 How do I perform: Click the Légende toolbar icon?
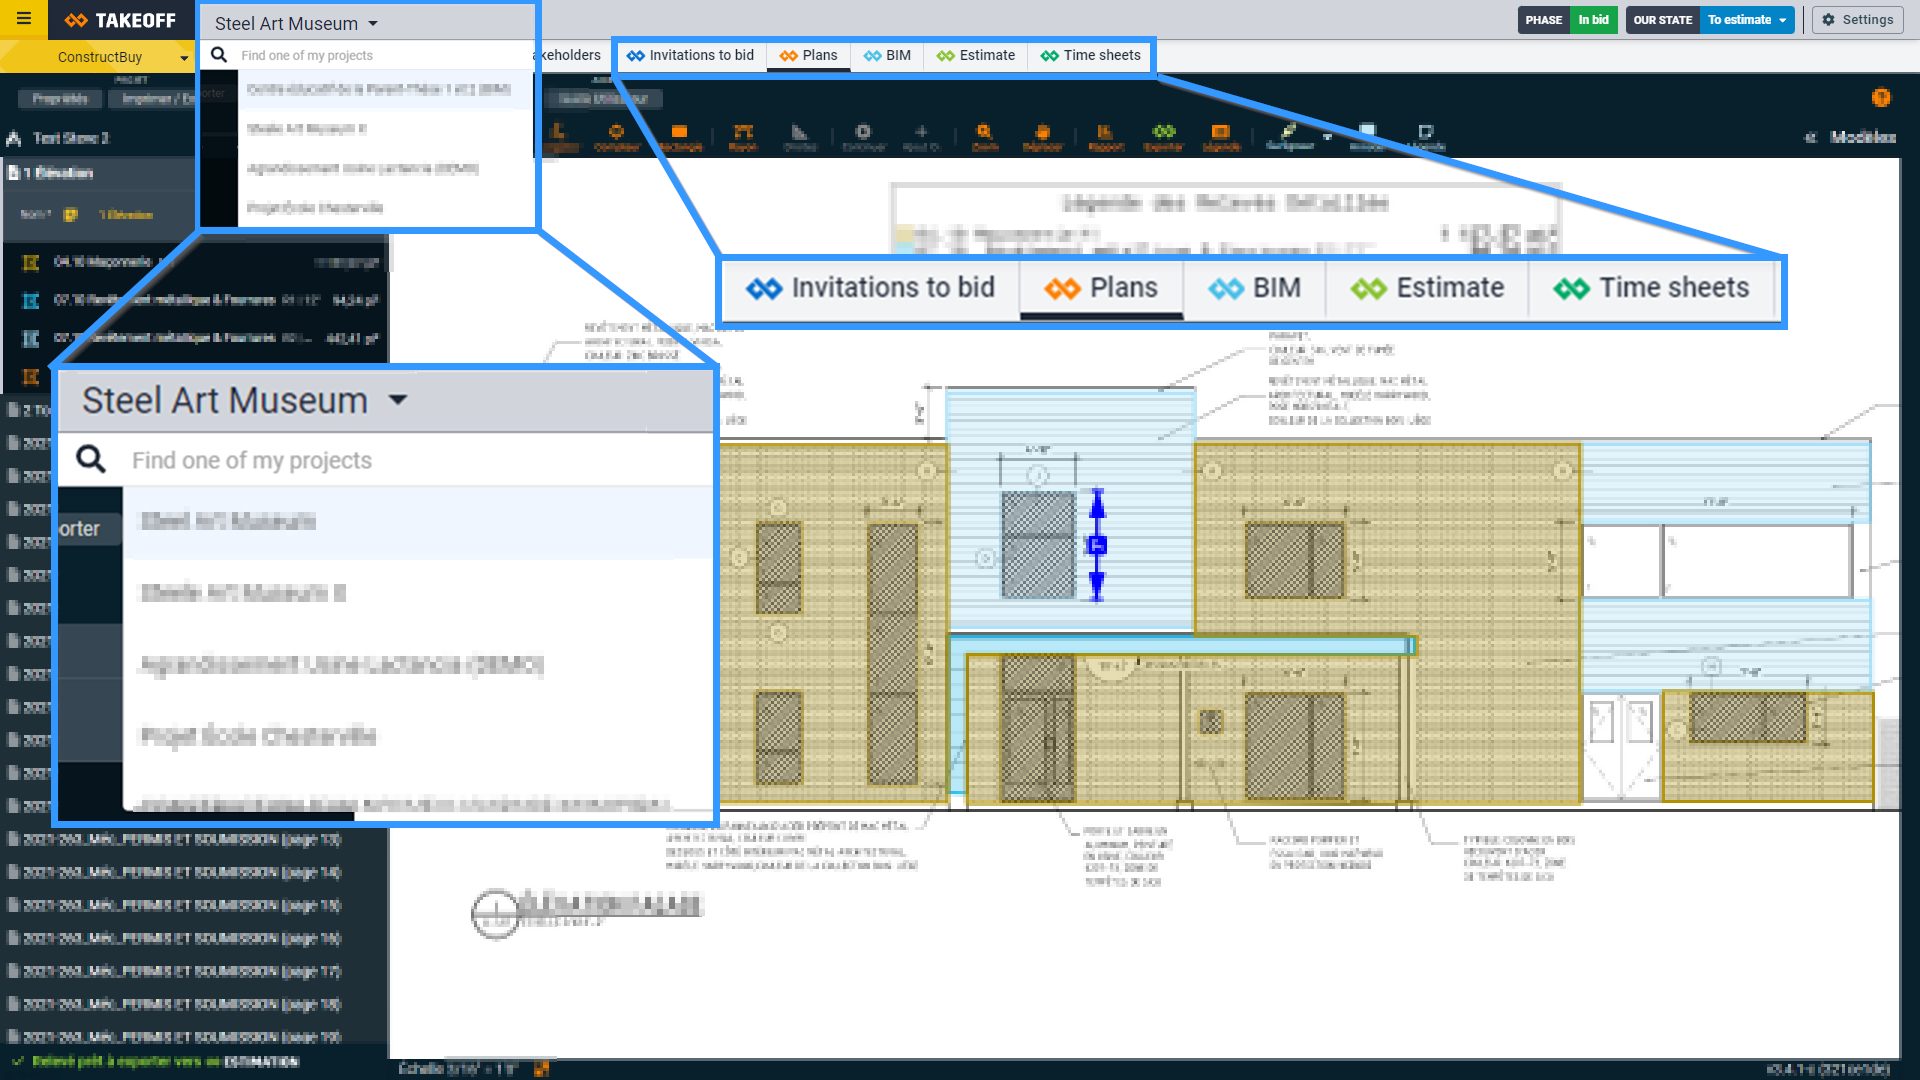point(1220,133)
